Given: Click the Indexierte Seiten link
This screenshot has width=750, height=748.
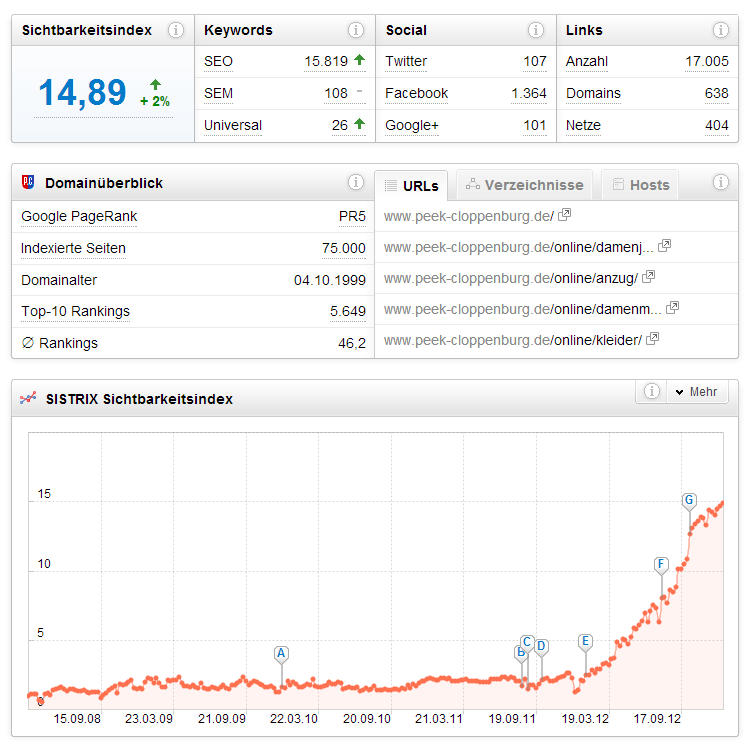Looking at the screenshot, I should [x=73, y=248].
